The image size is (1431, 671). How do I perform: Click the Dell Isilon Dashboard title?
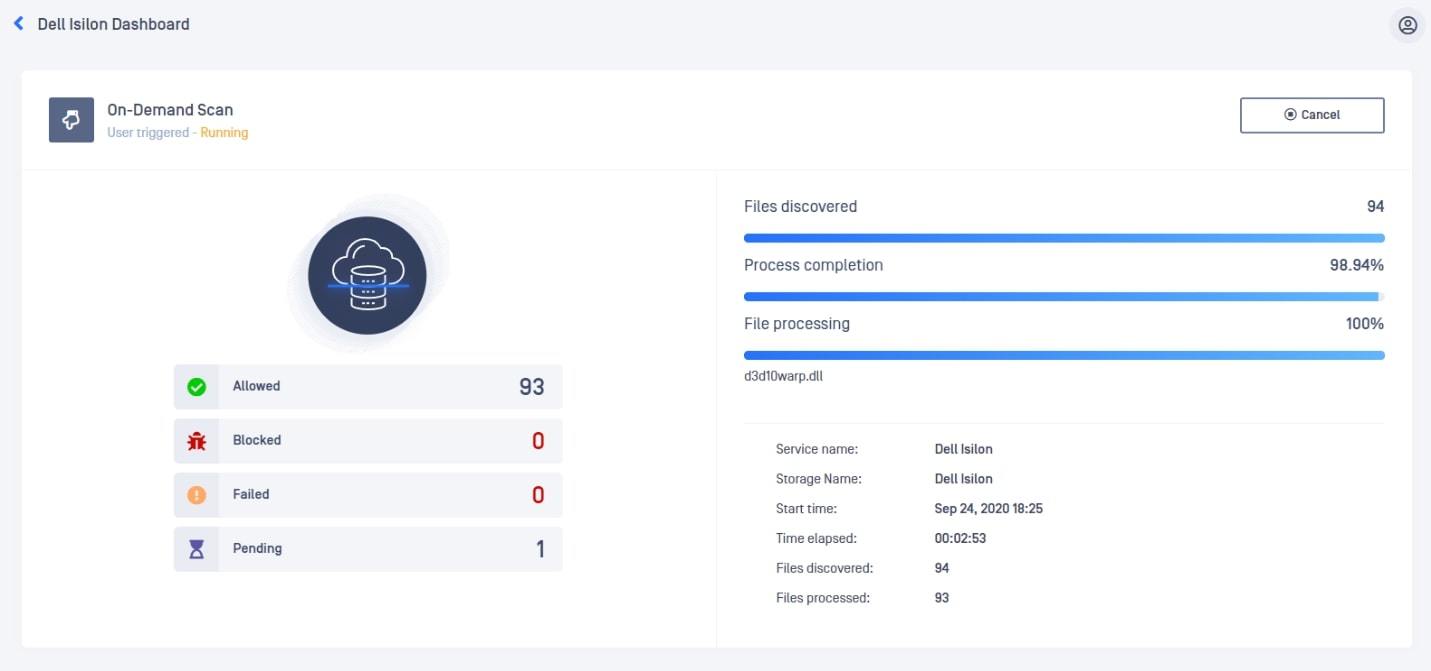click(113, 24)
